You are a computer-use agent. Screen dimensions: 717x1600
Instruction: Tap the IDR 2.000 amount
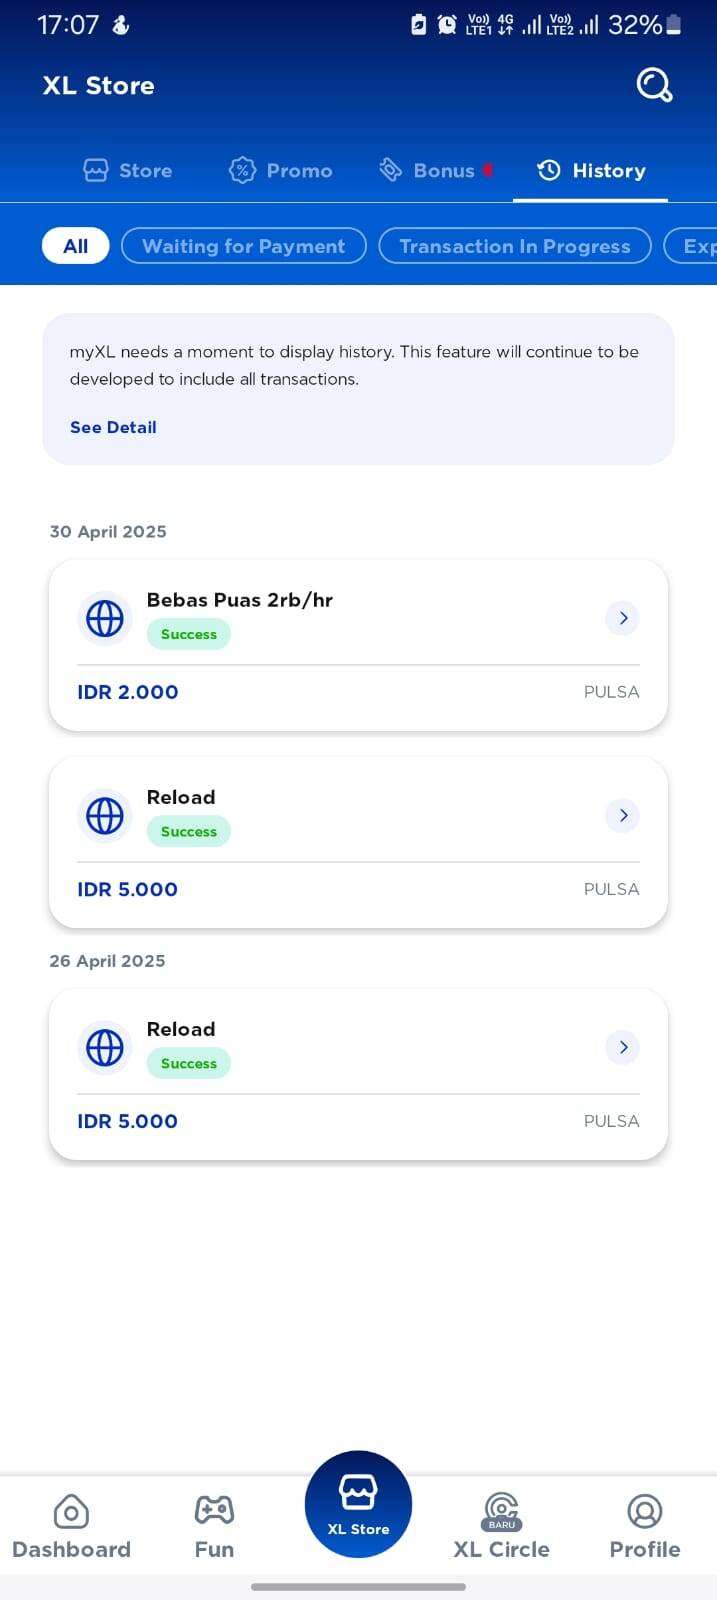[x=128, y=692]
